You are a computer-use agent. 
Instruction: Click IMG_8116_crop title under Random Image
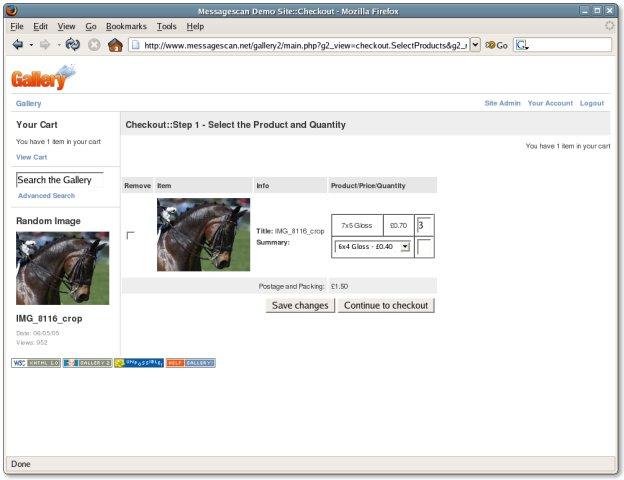point(49,319)
